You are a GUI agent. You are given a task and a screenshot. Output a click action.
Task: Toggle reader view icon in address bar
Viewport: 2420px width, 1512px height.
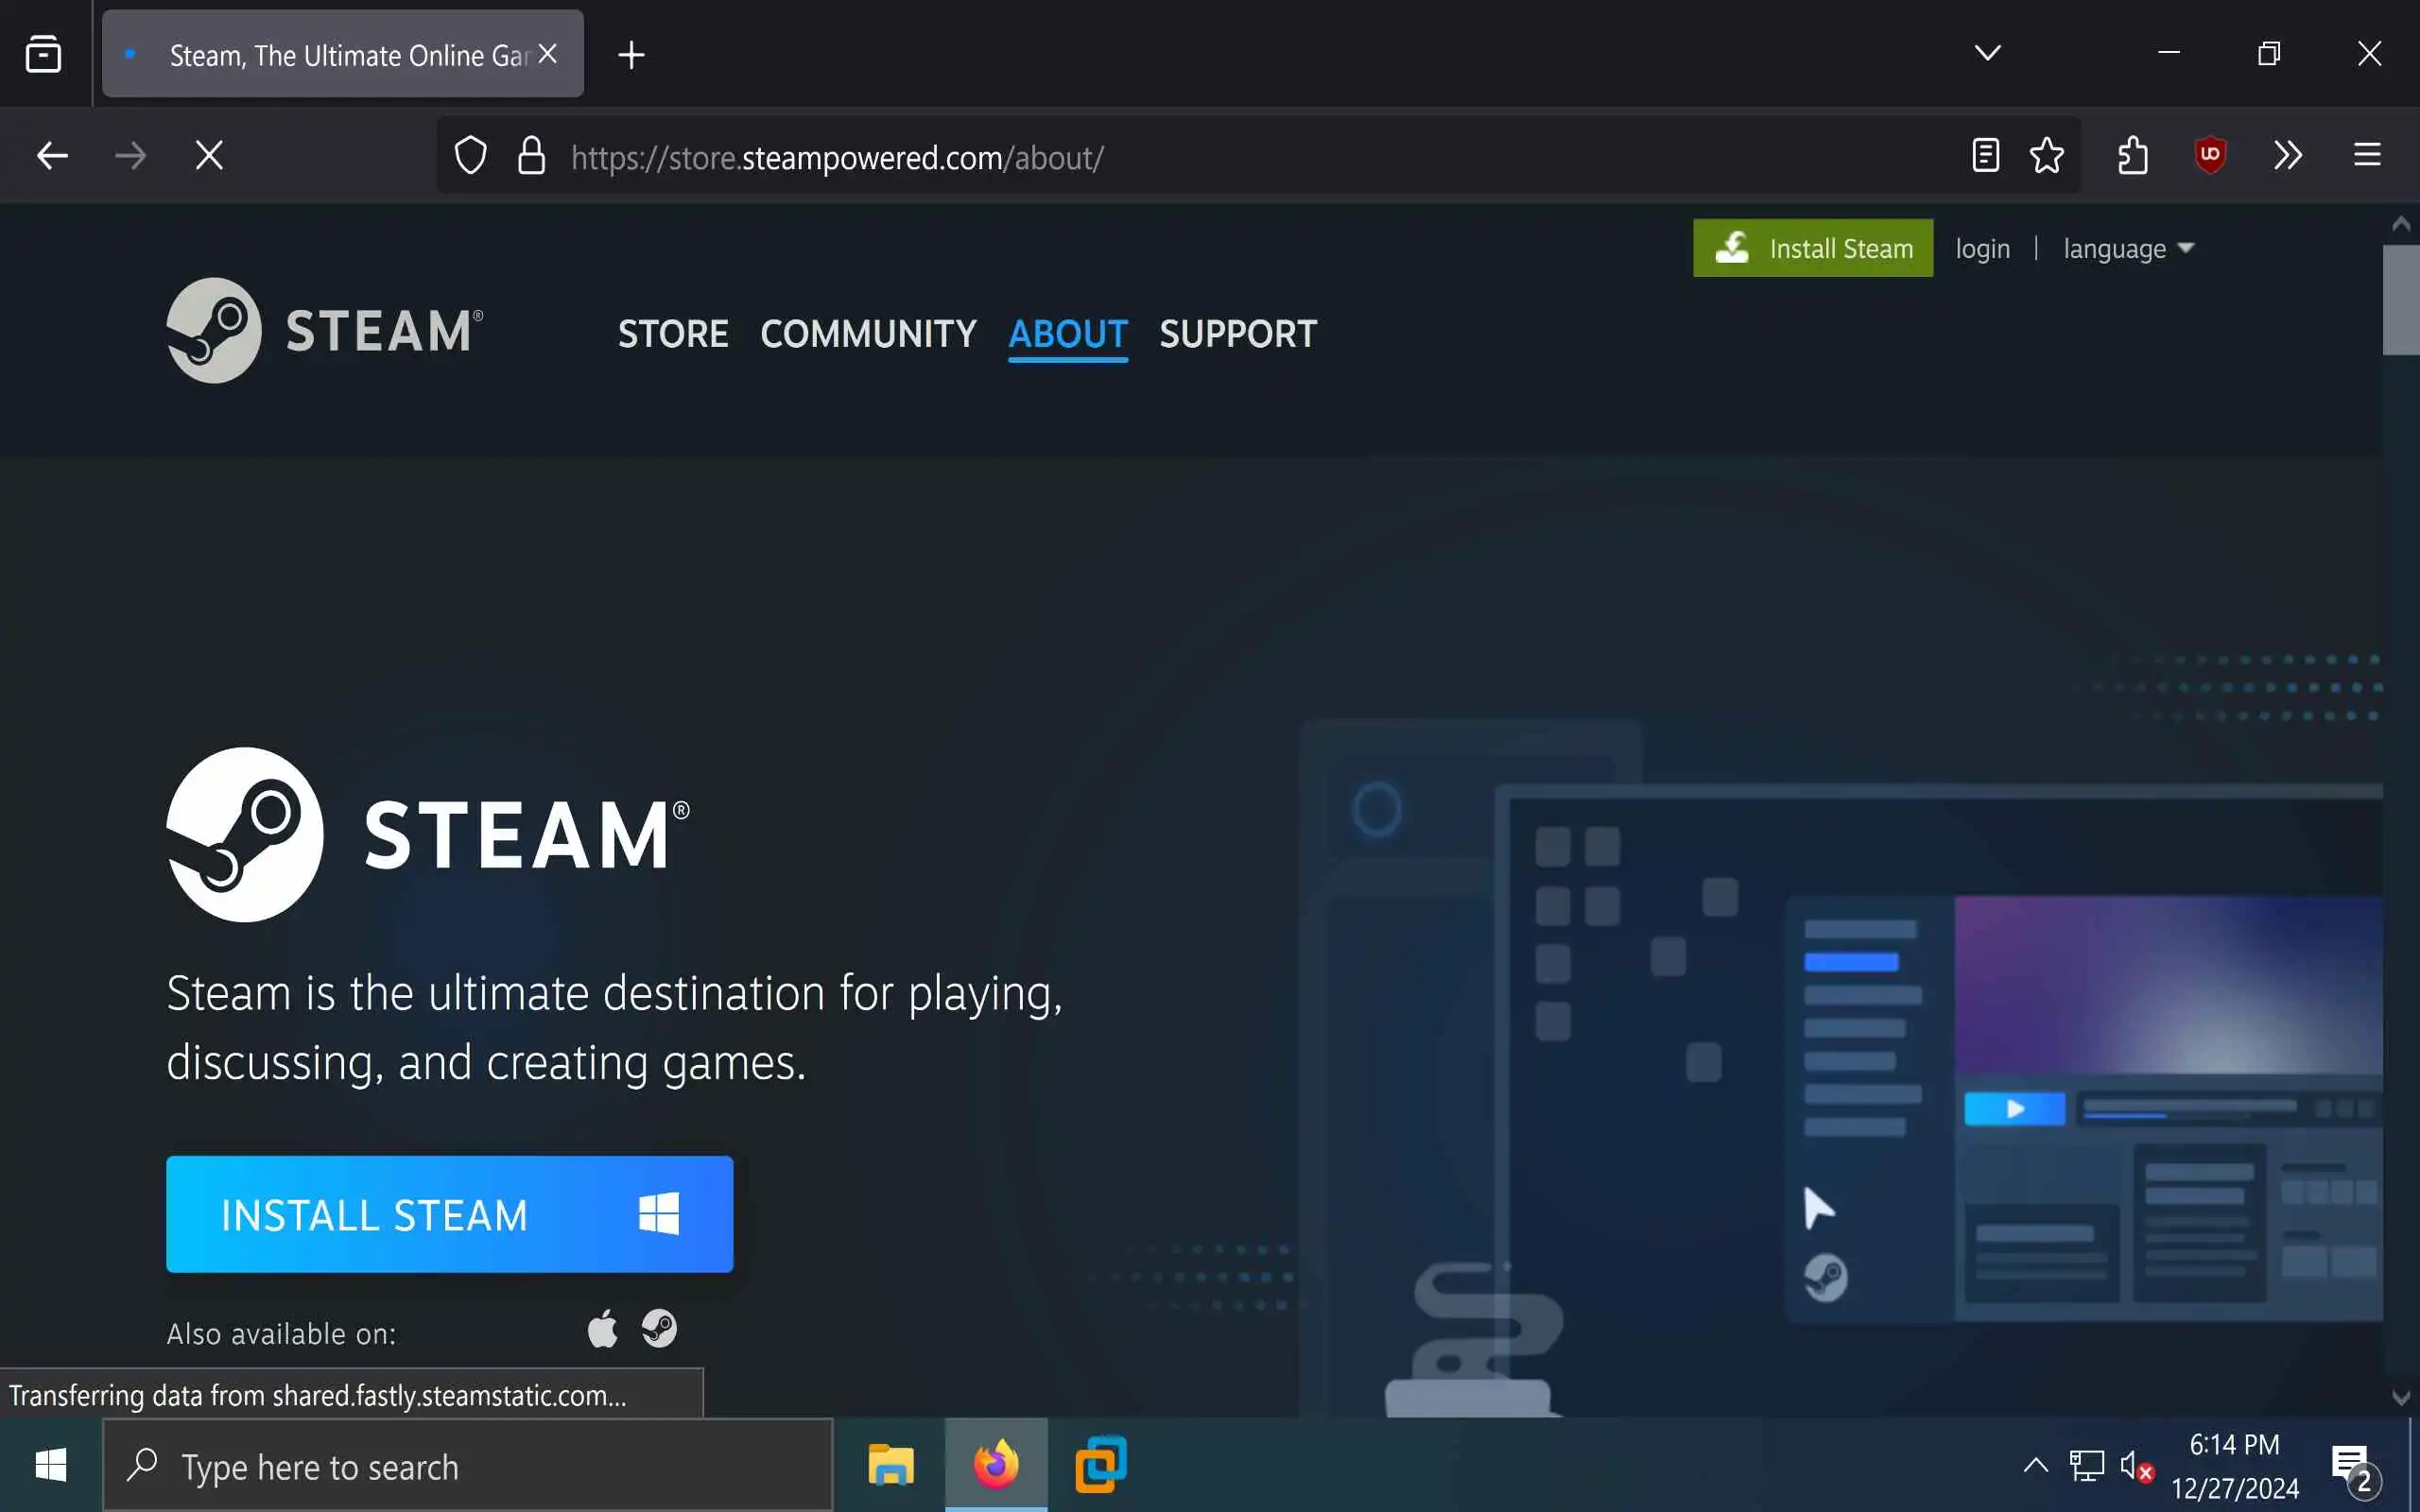pos(1985,155)
